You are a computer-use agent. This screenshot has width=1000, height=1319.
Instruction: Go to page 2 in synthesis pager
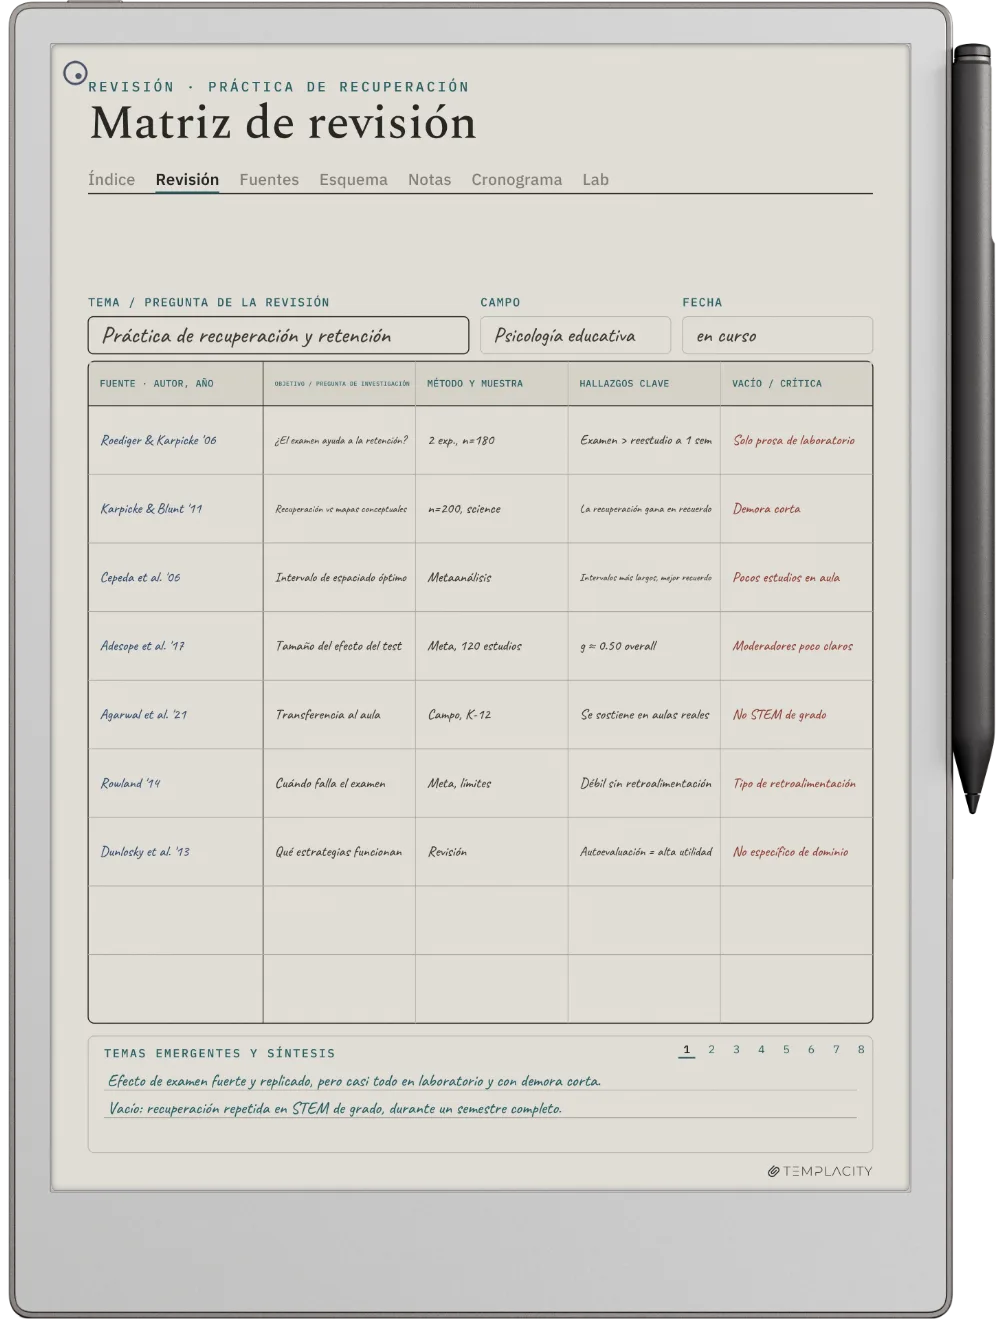[x=711, y=1050]
